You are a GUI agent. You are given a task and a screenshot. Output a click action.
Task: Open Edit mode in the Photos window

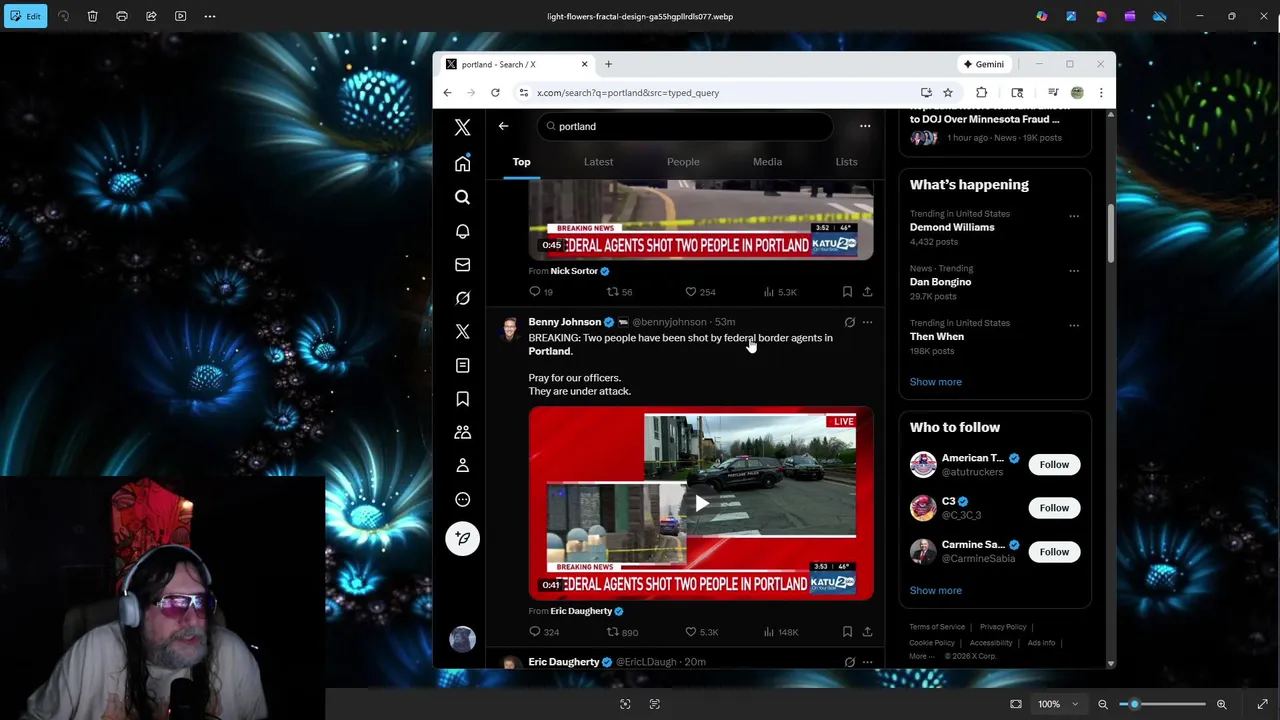point(25,16)
